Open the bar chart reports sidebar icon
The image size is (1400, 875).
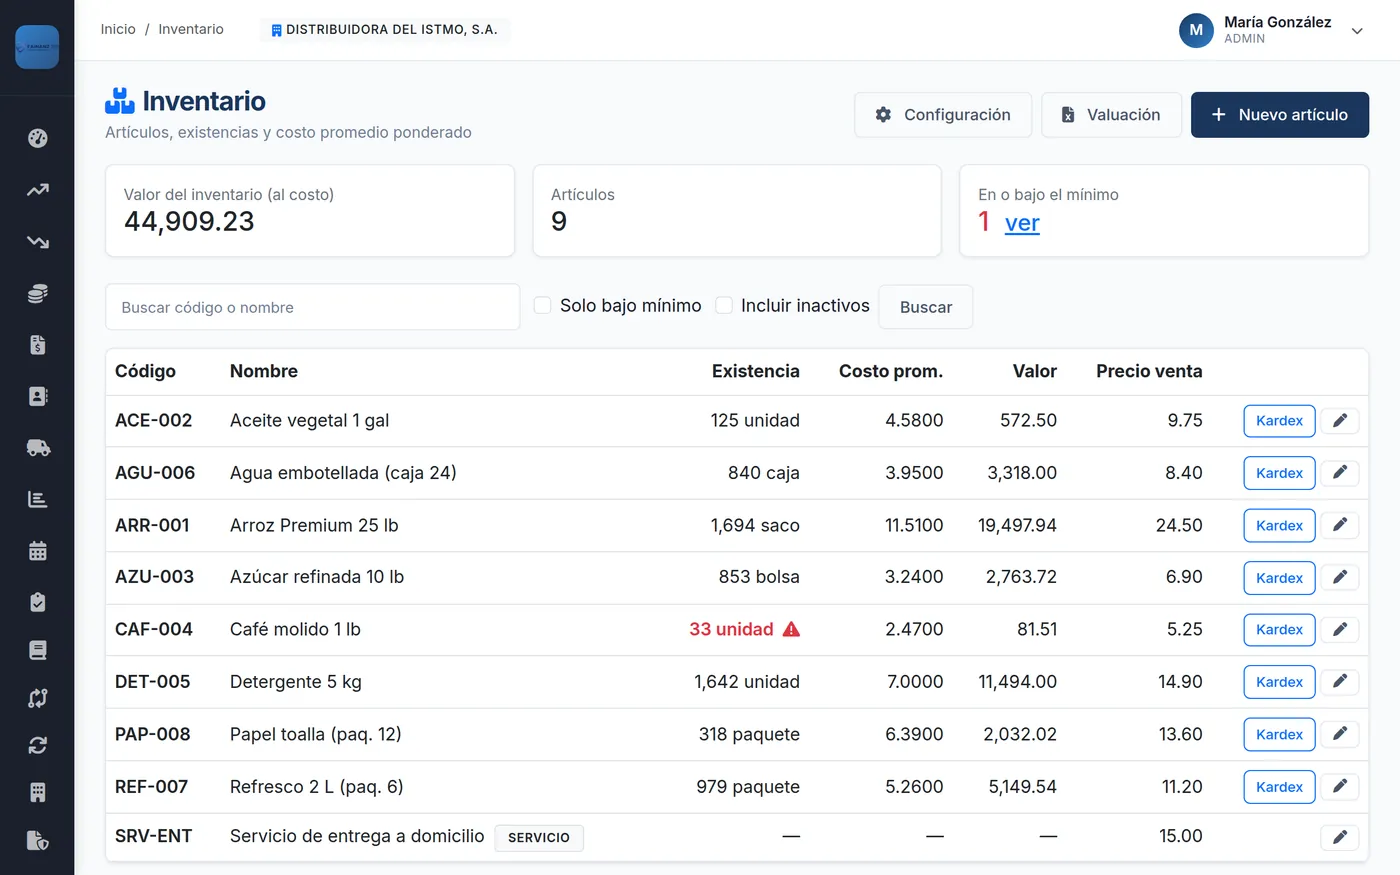(x=38, y=499)
